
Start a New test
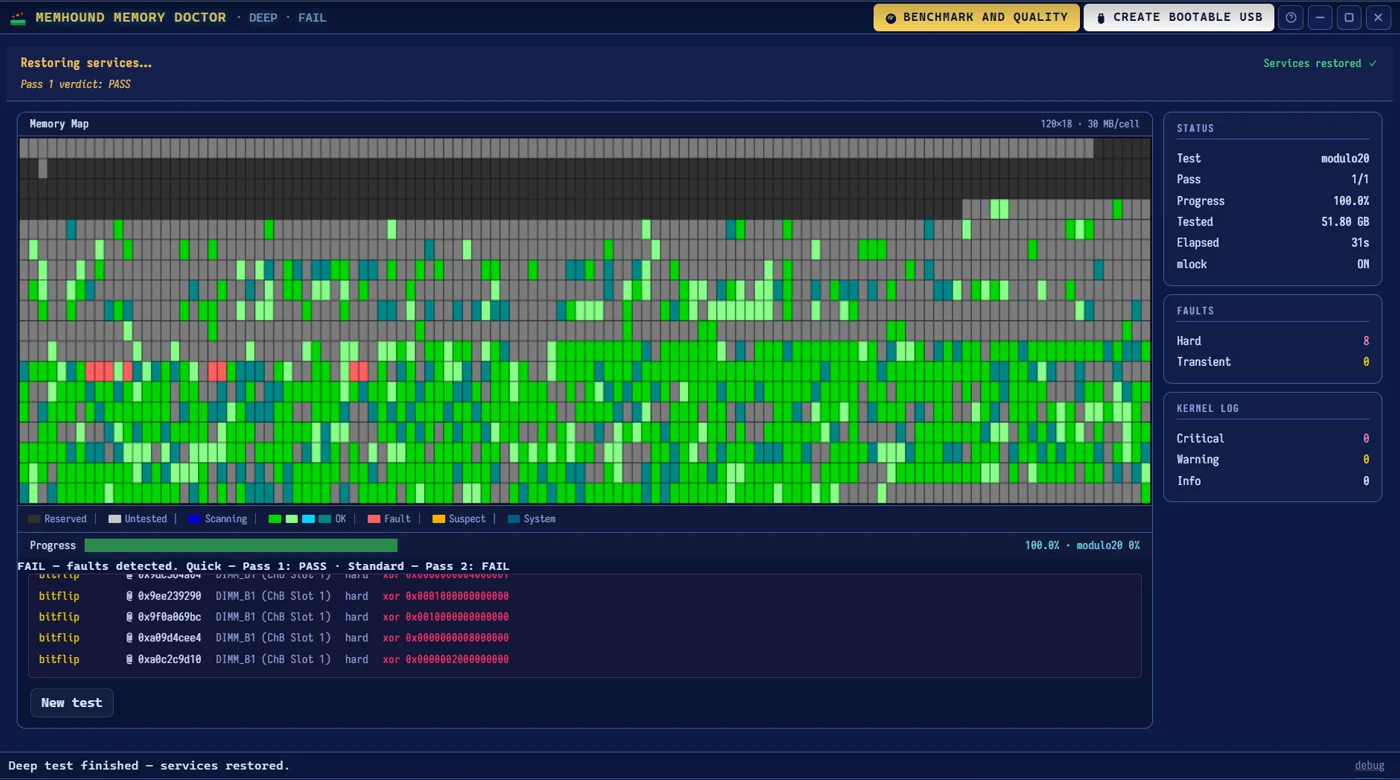72,703
